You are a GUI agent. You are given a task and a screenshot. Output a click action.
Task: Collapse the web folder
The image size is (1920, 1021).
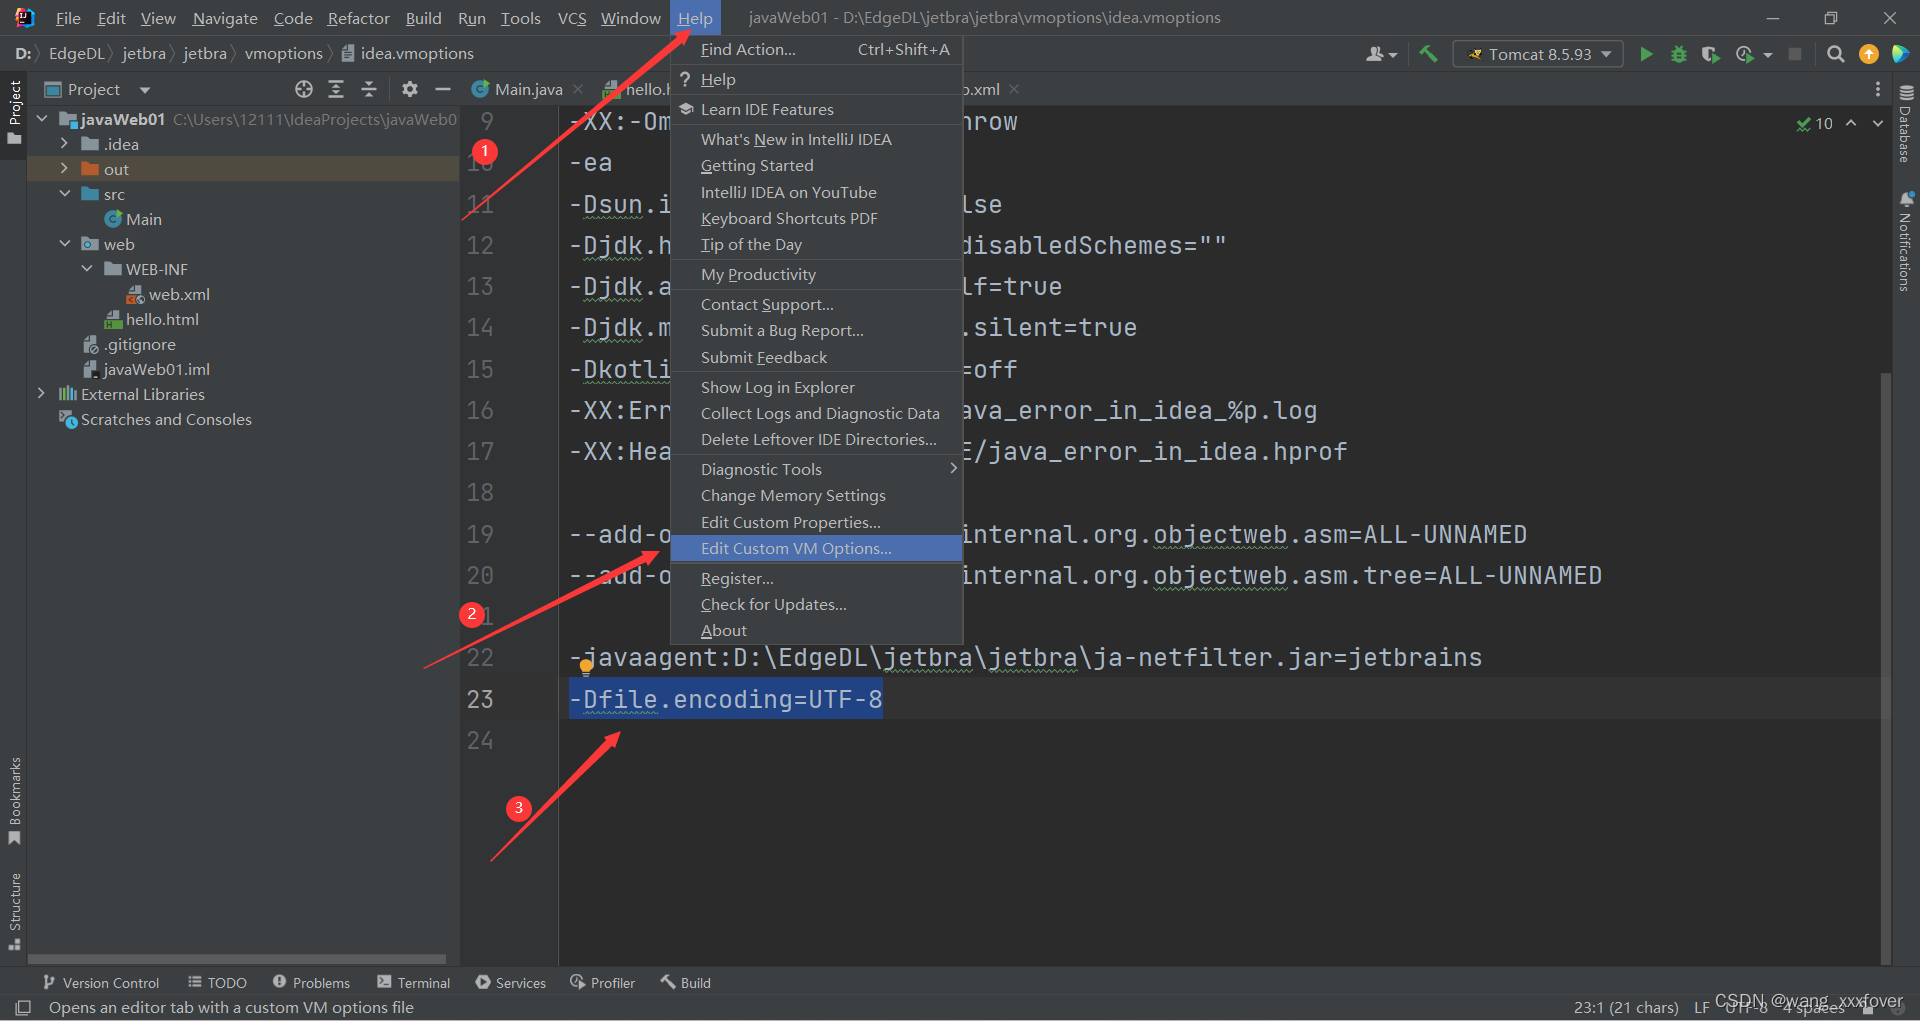click(x=64, y=244)
